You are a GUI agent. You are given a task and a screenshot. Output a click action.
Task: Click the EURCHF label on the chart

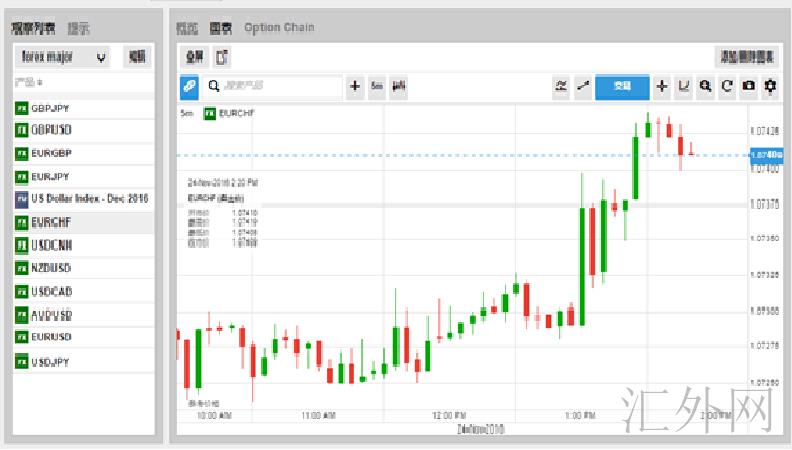[236, 114]
